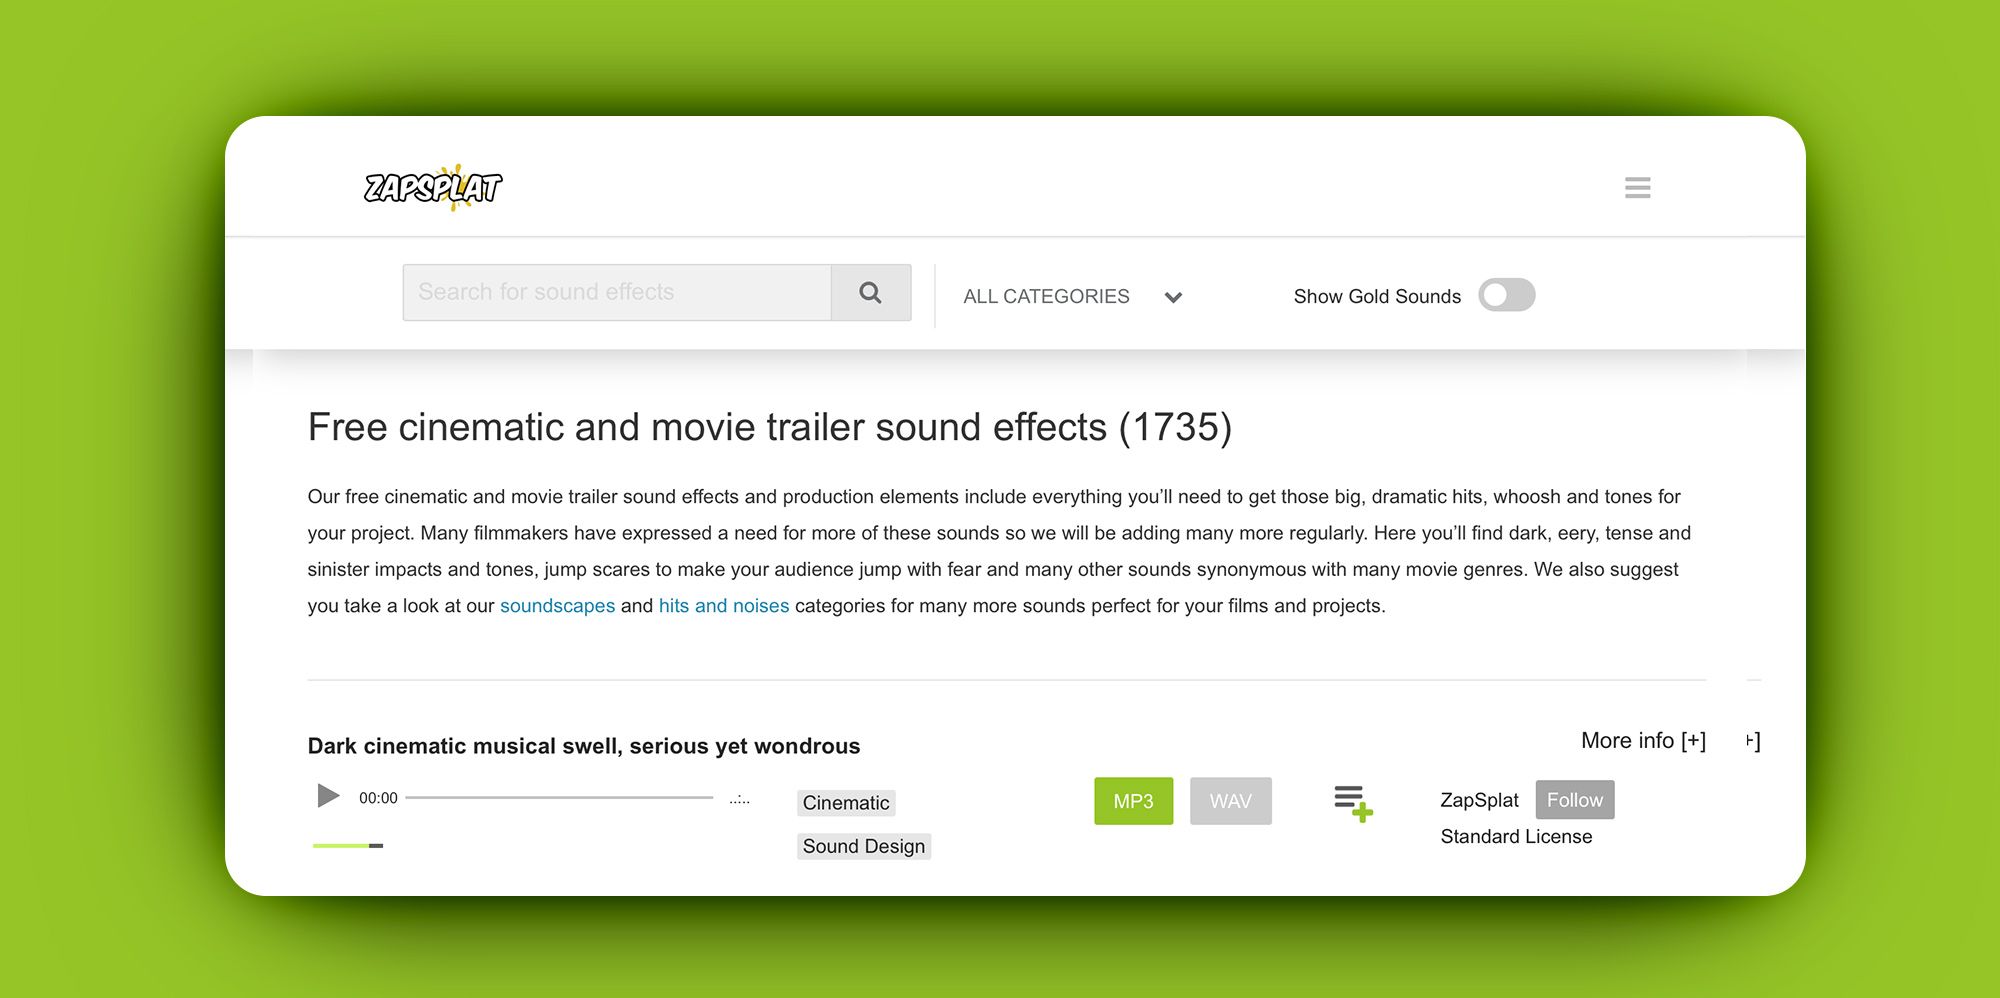
Task: Click the add-to-list plus icon
Action: pyautogui.click(x=1353, y=803)
